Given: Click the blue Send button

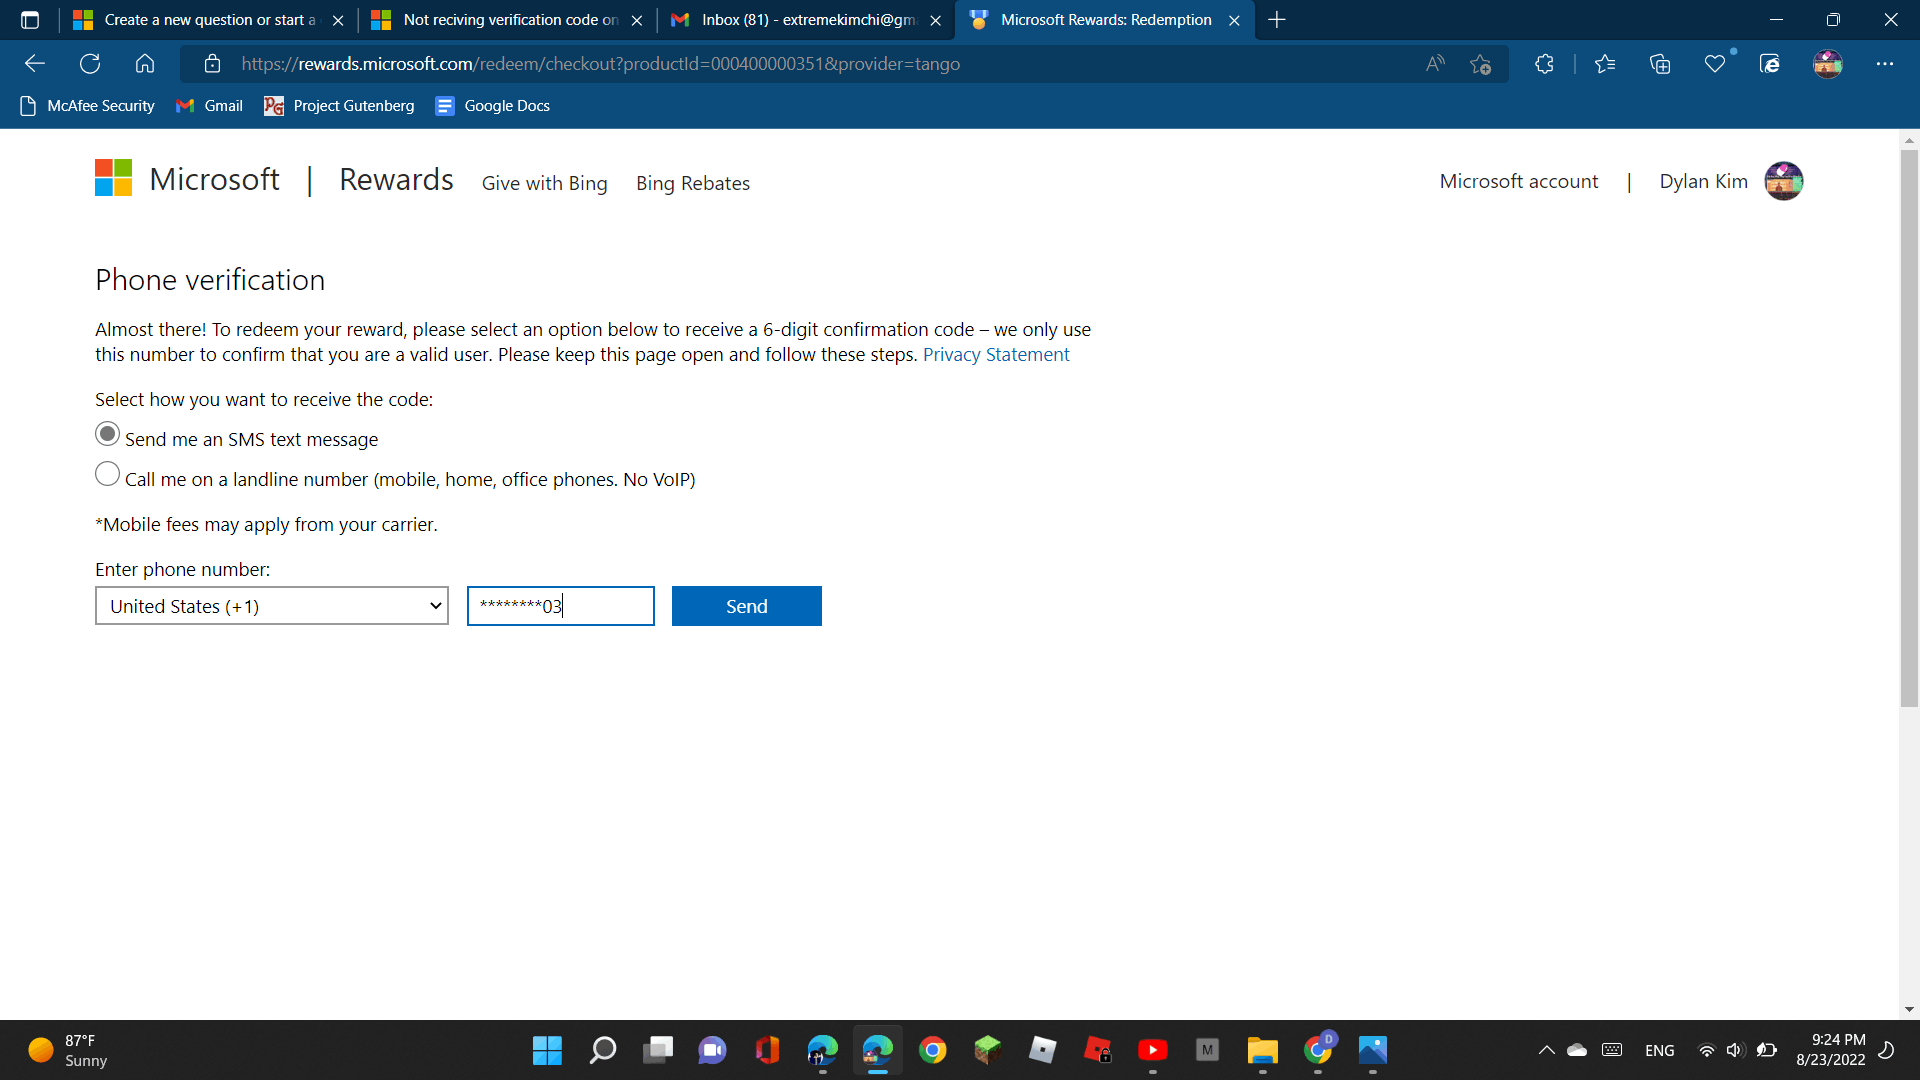Looking at the screenshot, I should click(x=746, y=606).
